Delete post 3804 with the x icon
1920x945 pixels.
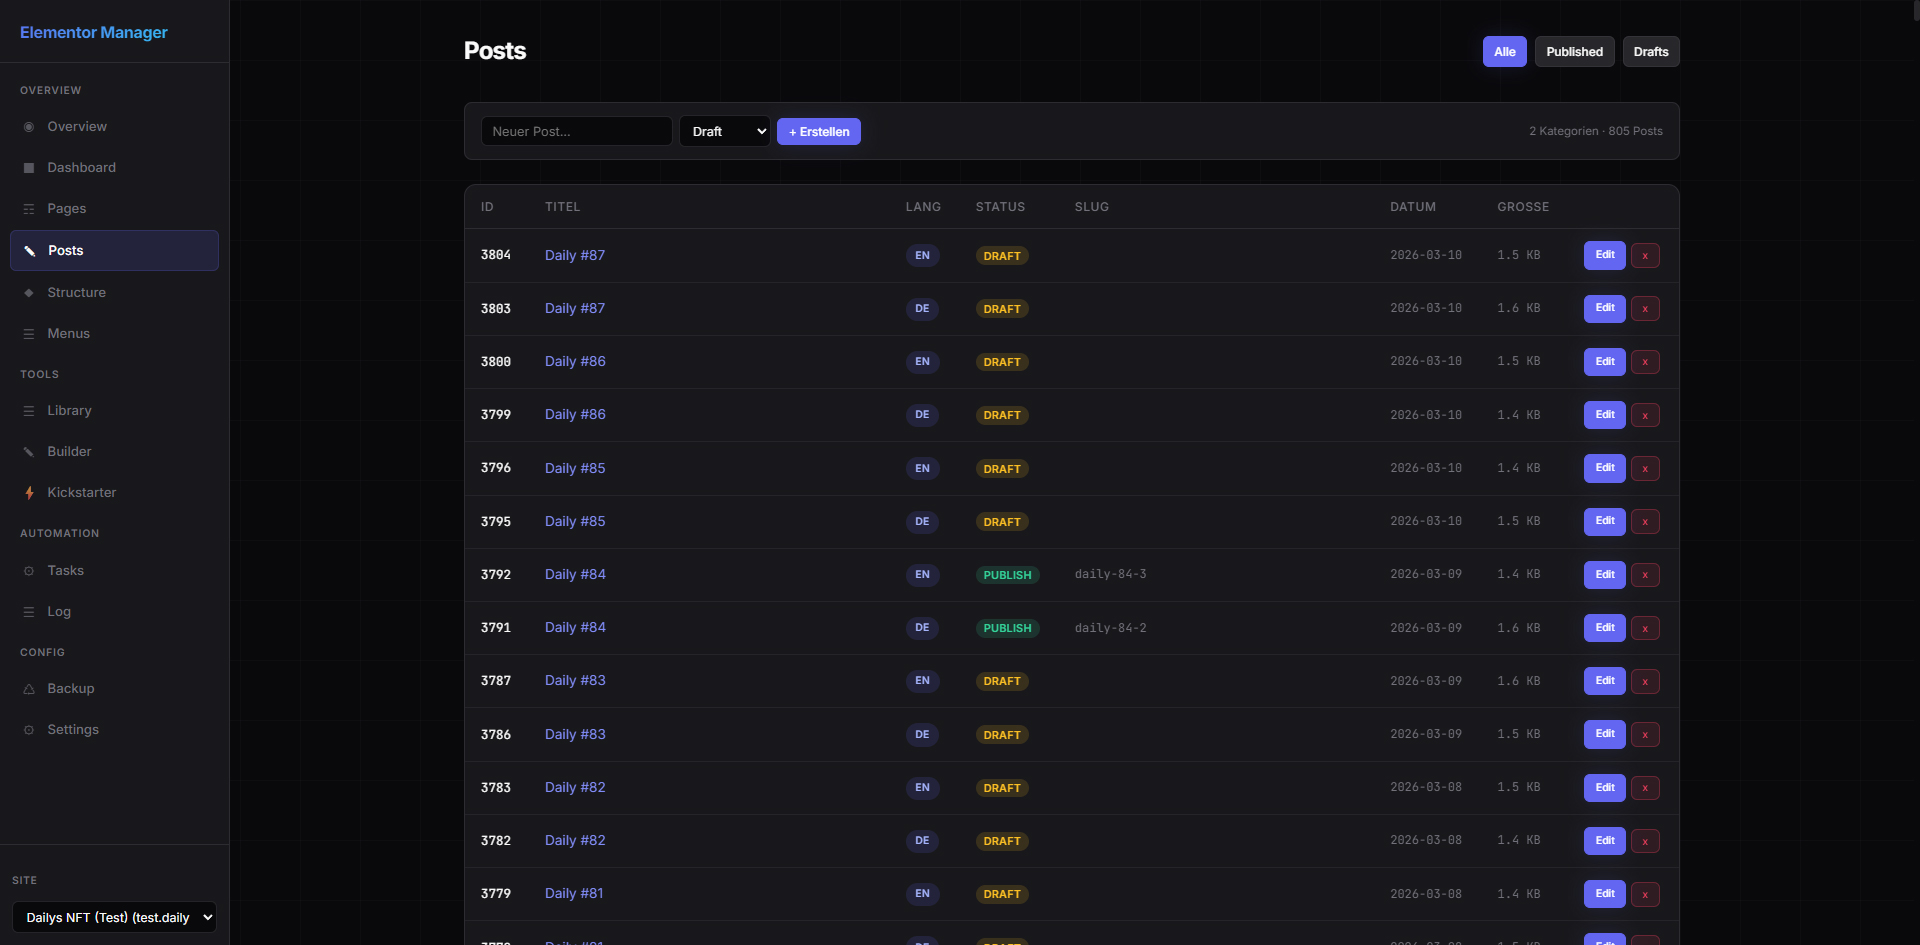pyautogui.click(x=1645, y=256)
